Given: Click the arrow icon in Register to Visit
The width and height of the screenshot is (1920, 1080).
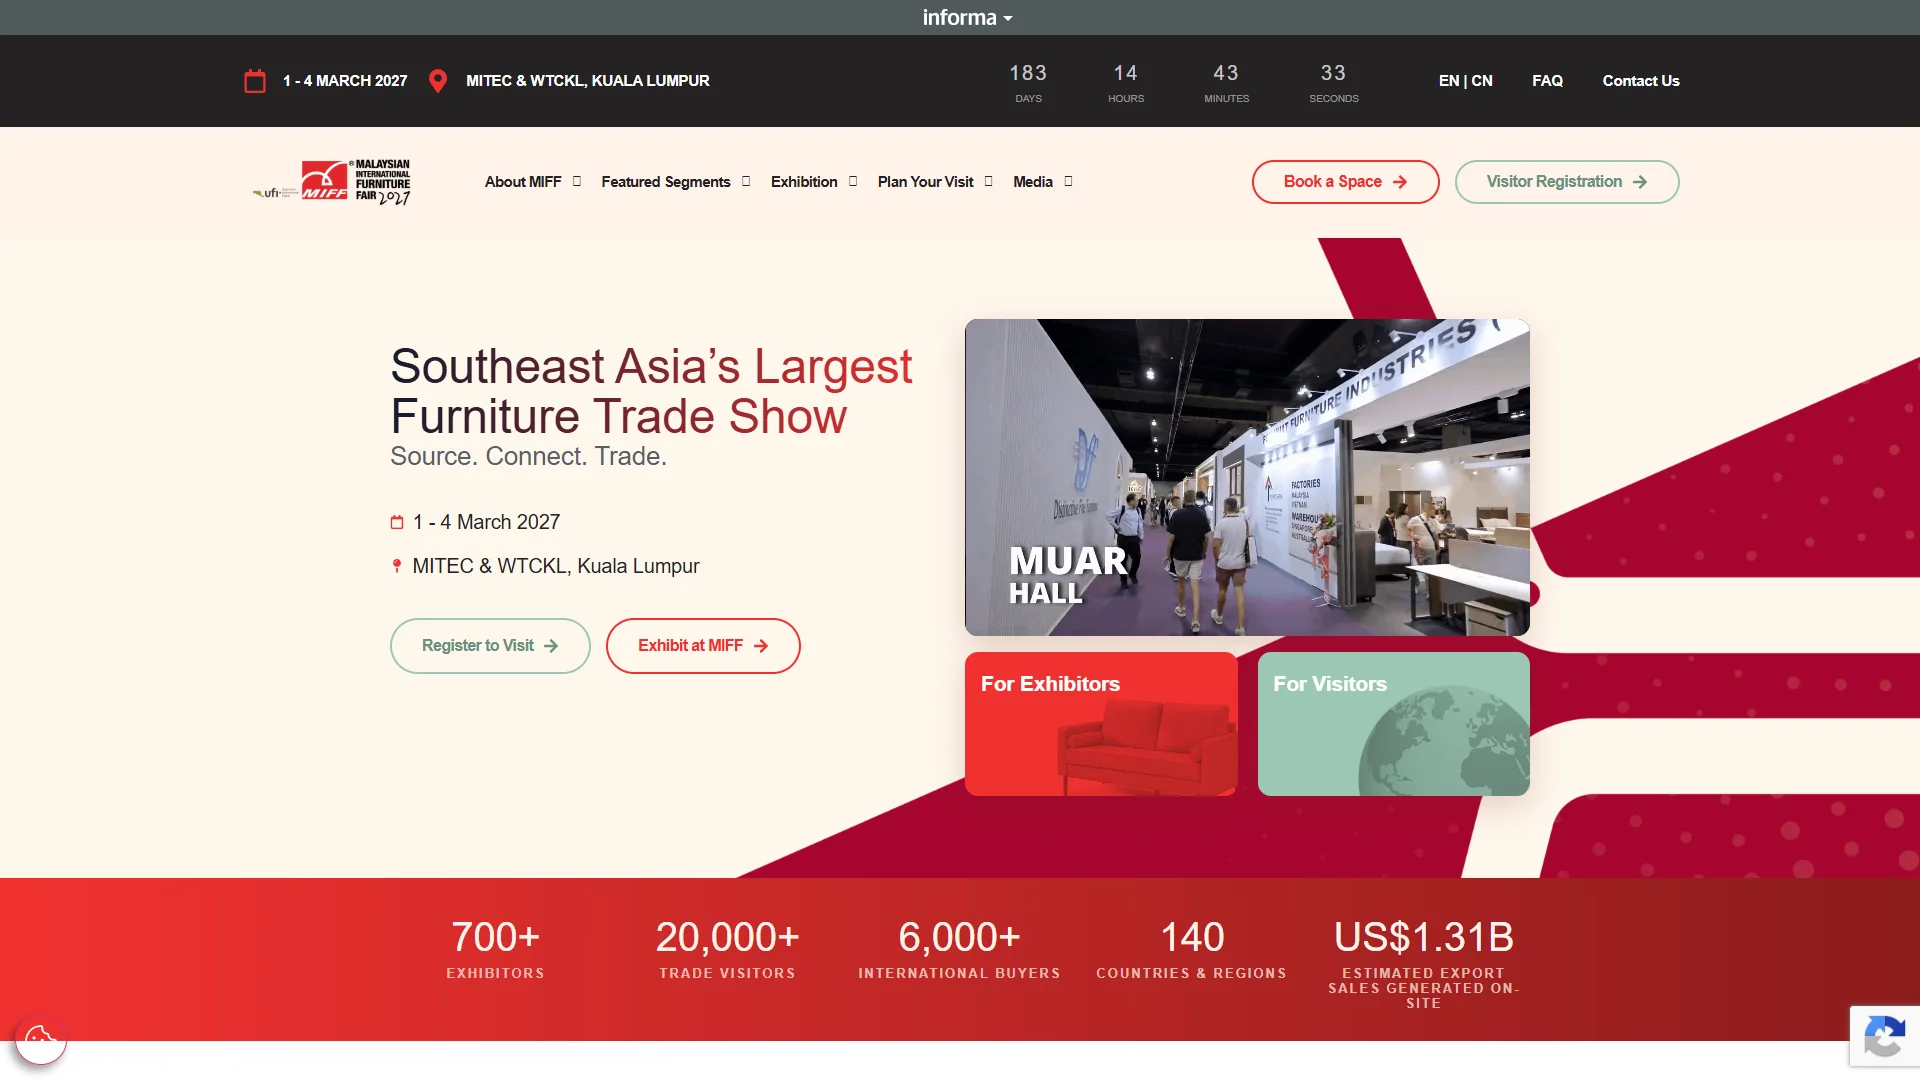Looking at the screenshot, I should point(551,646).
